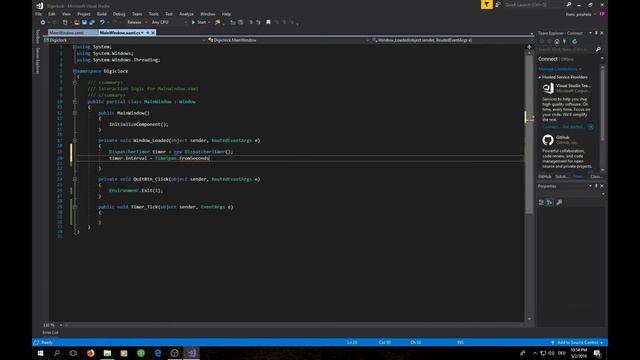Viewport: 640px width, 360px height.
Task: Click the Navigate Backward toolbar icon
Action: pos(42,22)
